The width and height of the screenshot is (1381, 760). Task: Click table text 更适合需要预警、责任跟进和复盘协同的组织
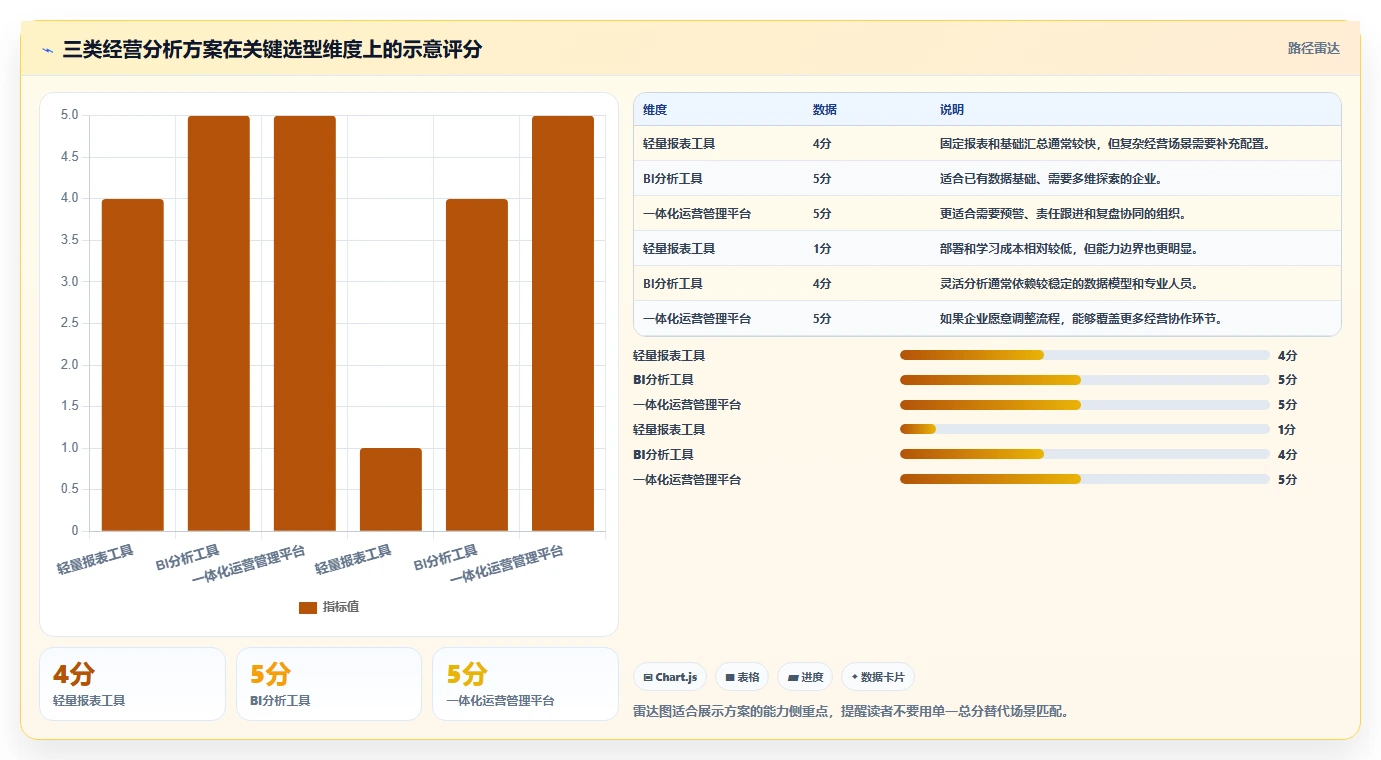(x=1063, y=214)
